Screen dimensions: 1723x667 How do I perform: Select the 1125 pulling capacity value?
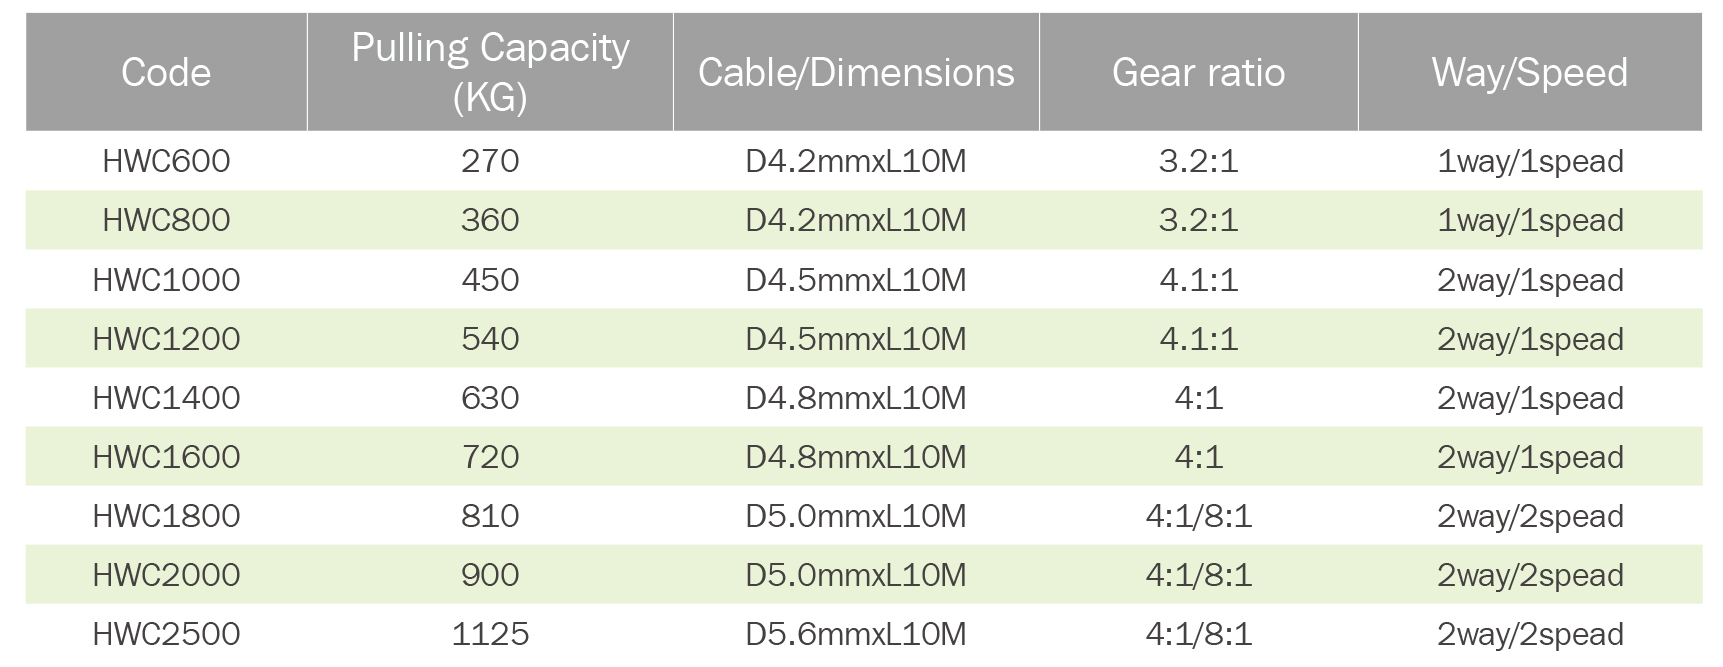pos(490,633)
